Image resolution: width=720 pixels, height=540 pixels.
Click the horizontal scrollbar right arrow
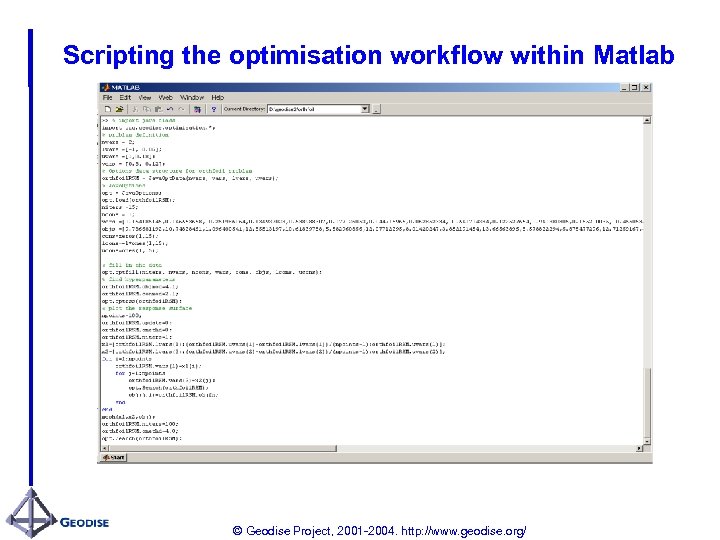click(639, 448)
